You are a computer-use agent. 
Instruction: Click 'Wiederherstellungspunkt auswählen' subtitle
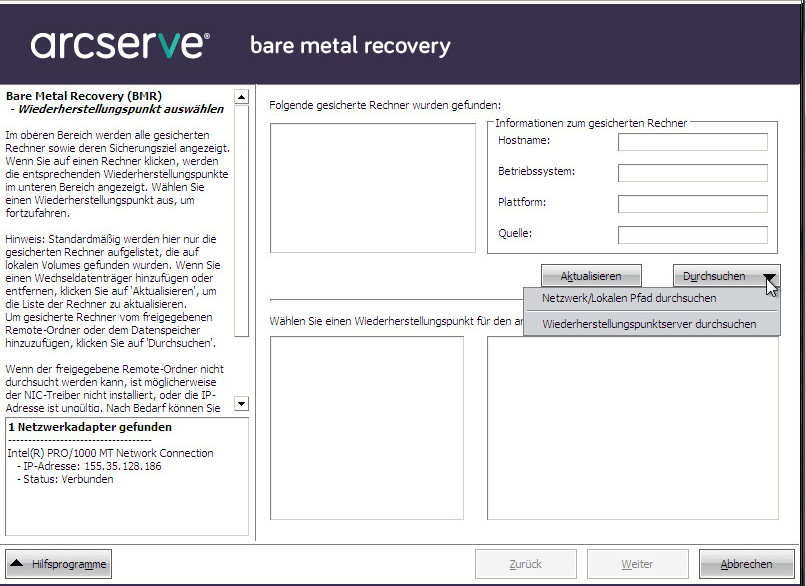pos(121,109)
